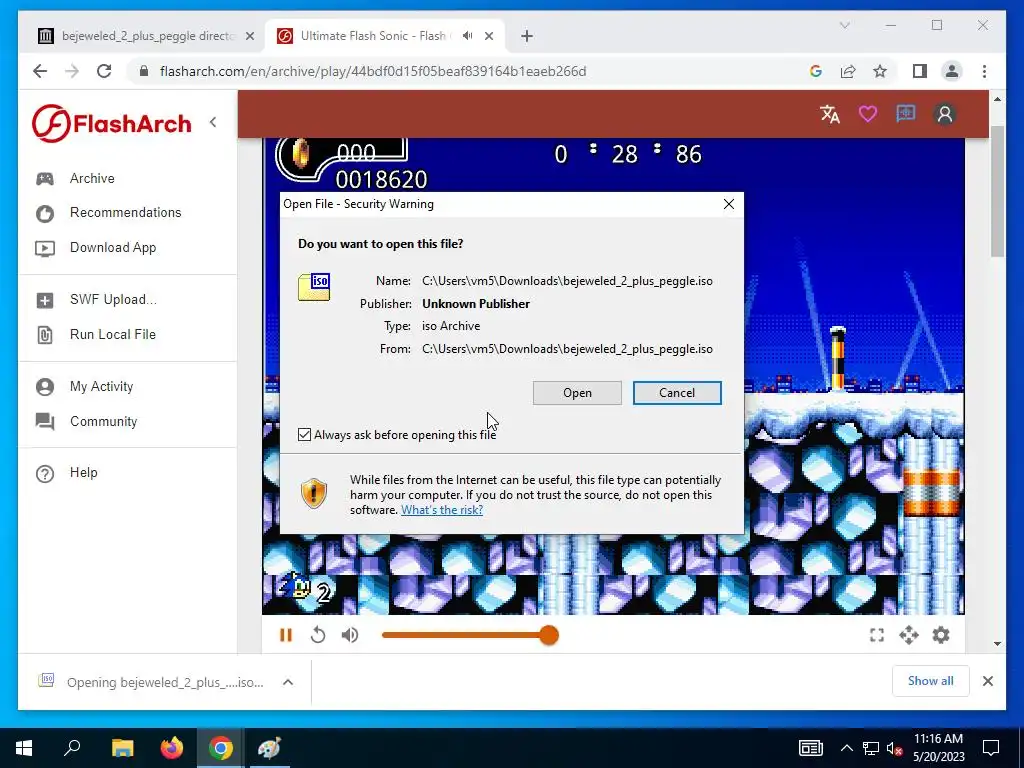Click the FlashArch logo
The image size is (1024, 768).
click(112, 123)
